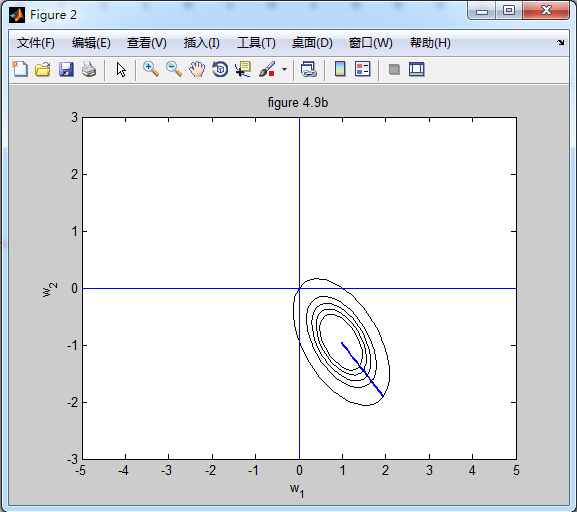577x512 pixels.
Task: Click the Link Plot icon
Action: click(x=308, y=69)
